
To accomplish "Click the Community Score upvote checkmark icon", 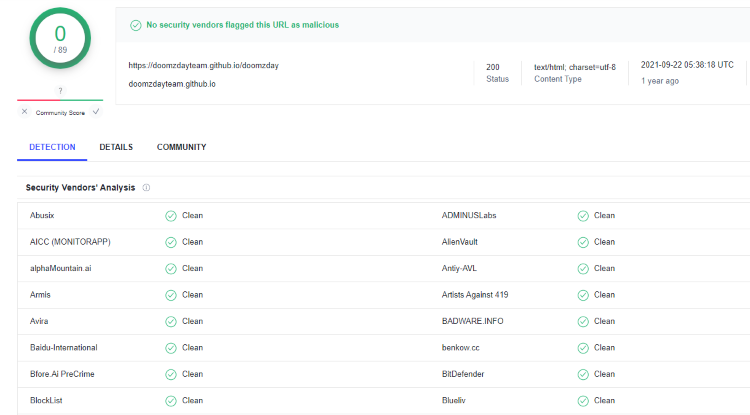I will 96,111.
